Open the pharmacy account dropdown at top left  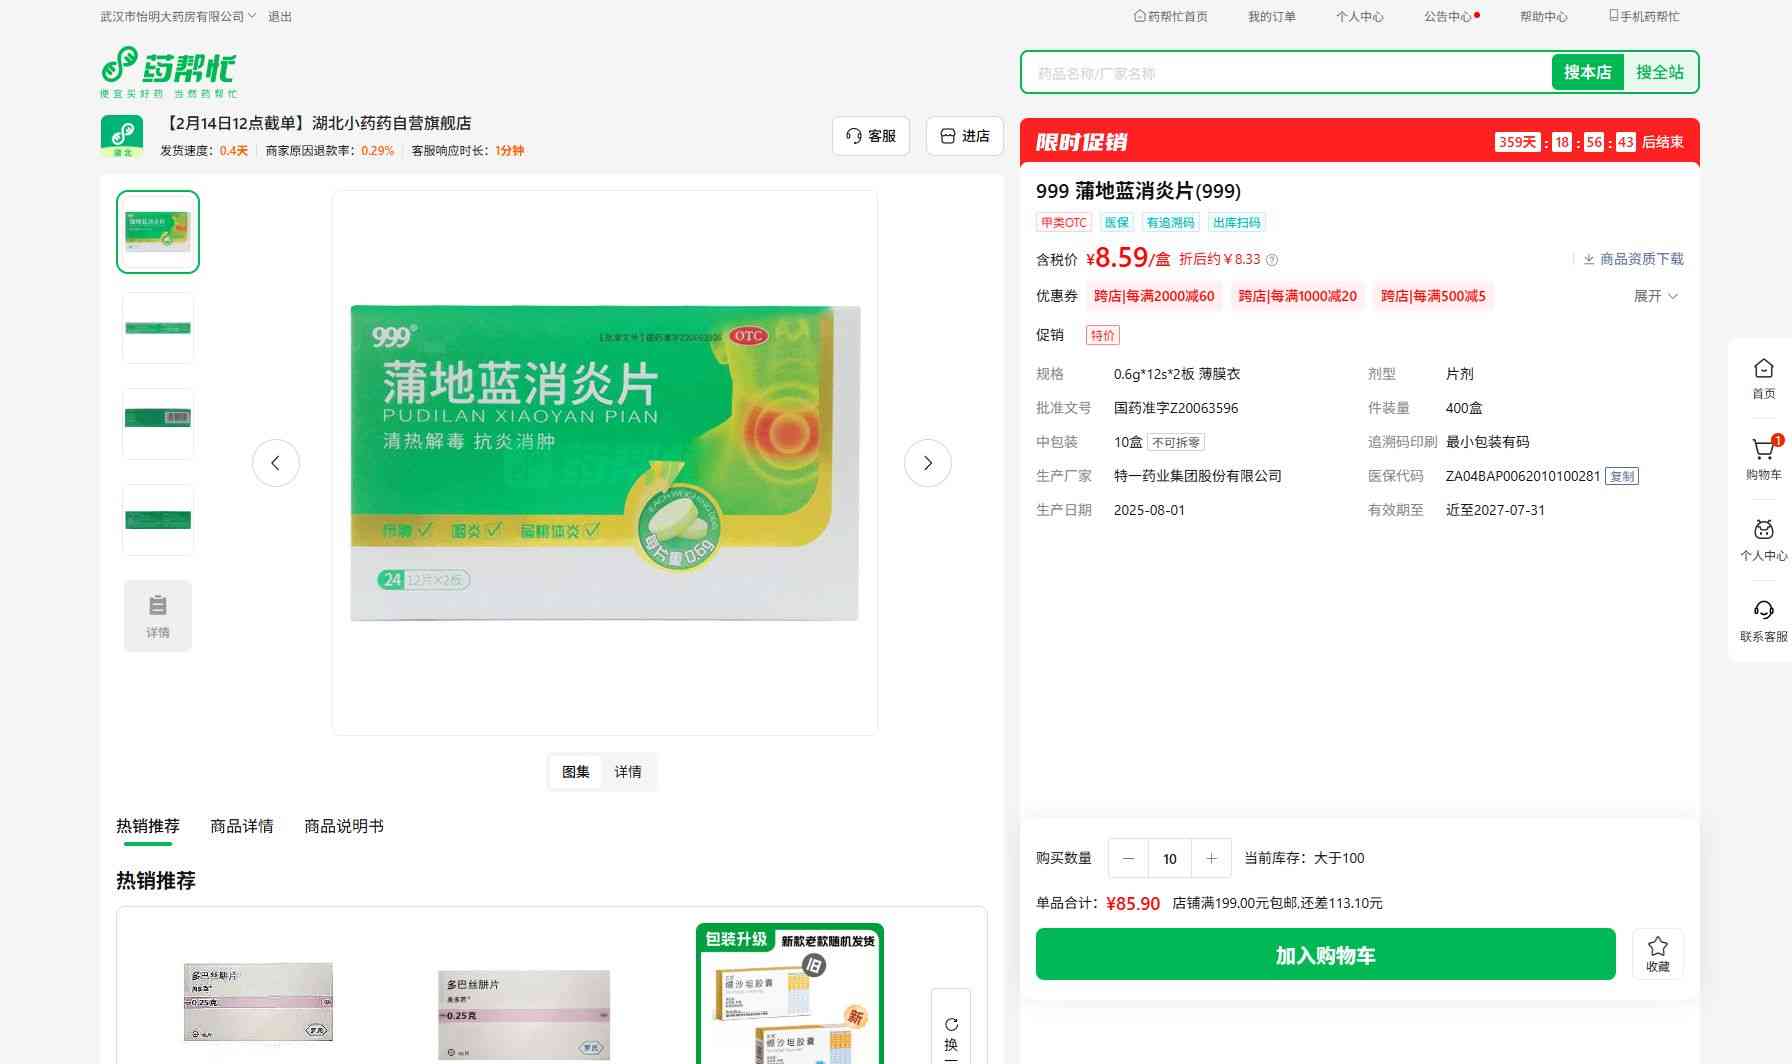[x=178, y=16]
